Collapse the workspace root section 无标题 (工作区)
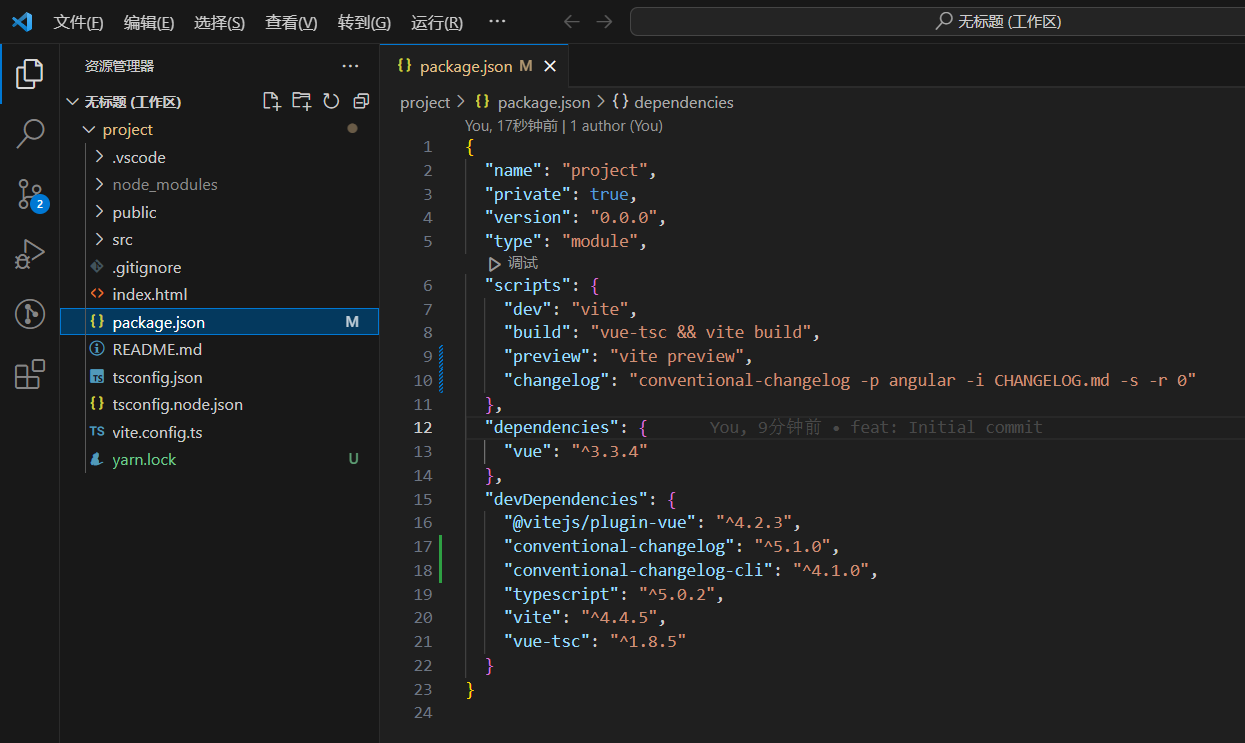The width and height of the screenshot is (1245, 743). pyautogui.click(x=72, y=102)
